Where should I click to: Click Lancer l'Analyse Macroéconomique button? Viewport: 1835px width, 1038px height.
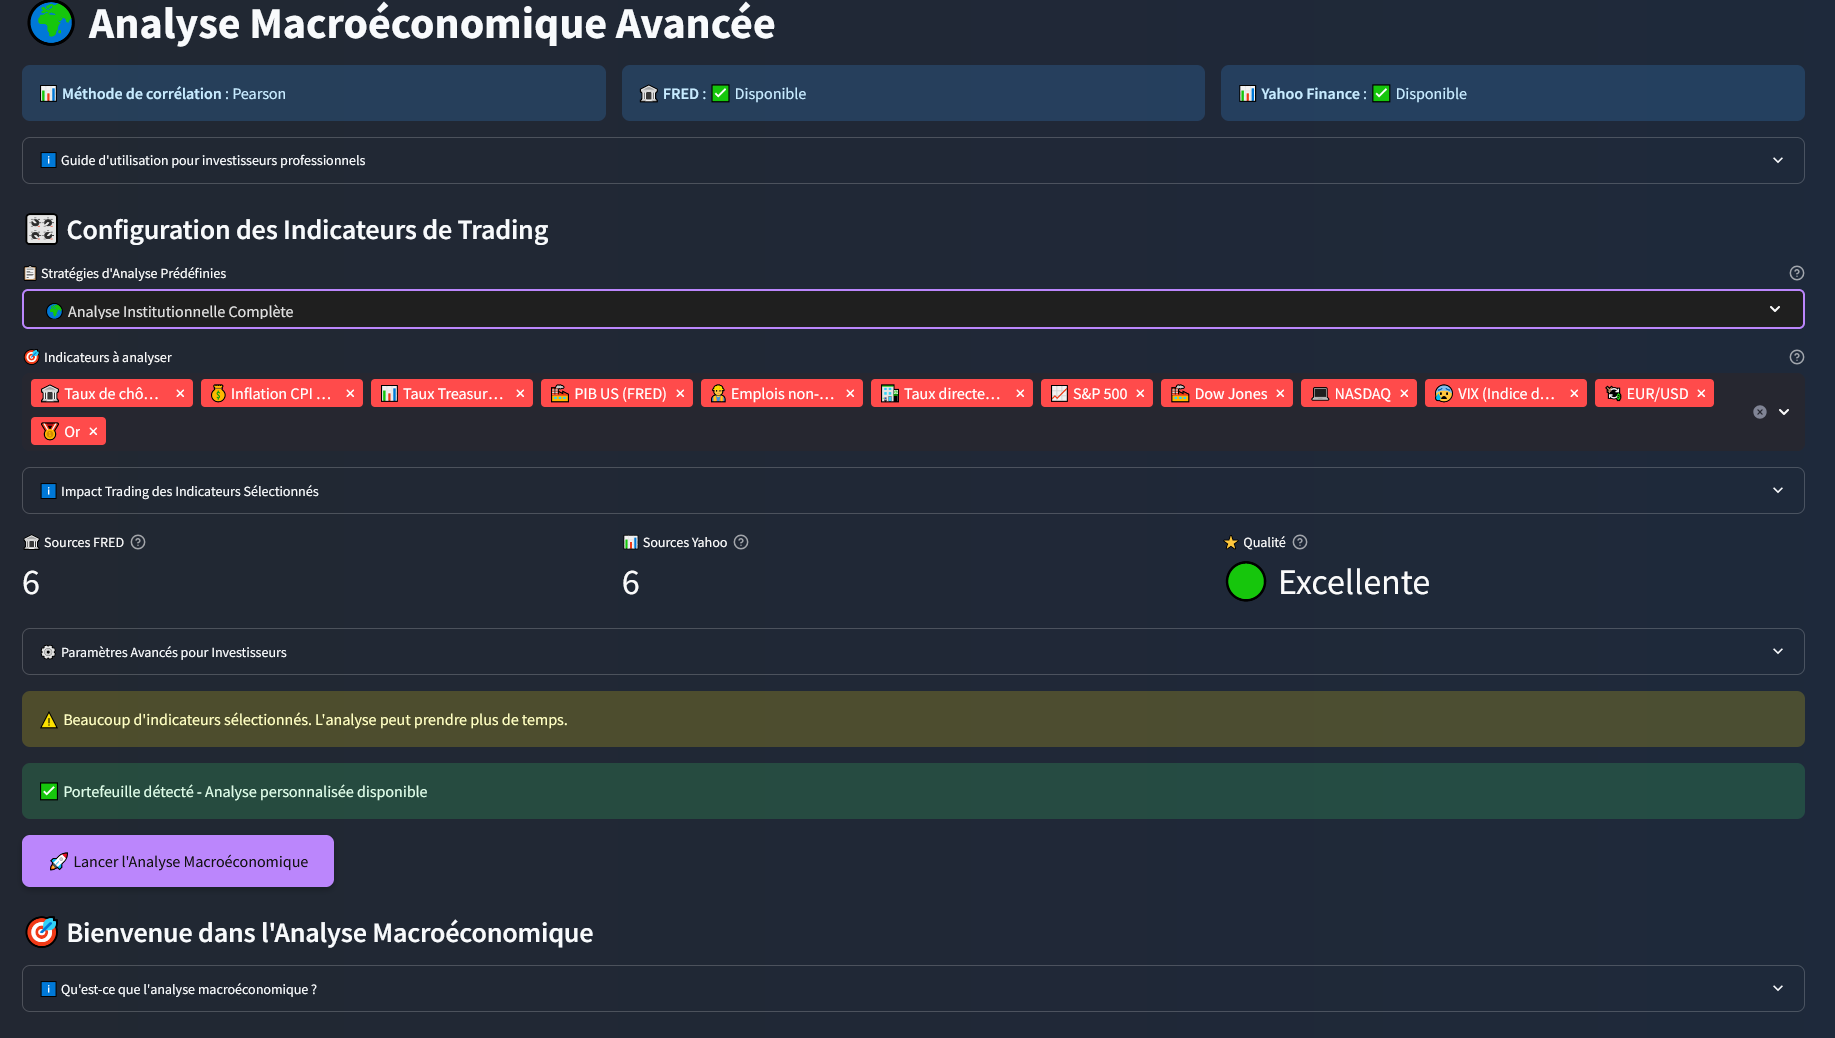178,861
